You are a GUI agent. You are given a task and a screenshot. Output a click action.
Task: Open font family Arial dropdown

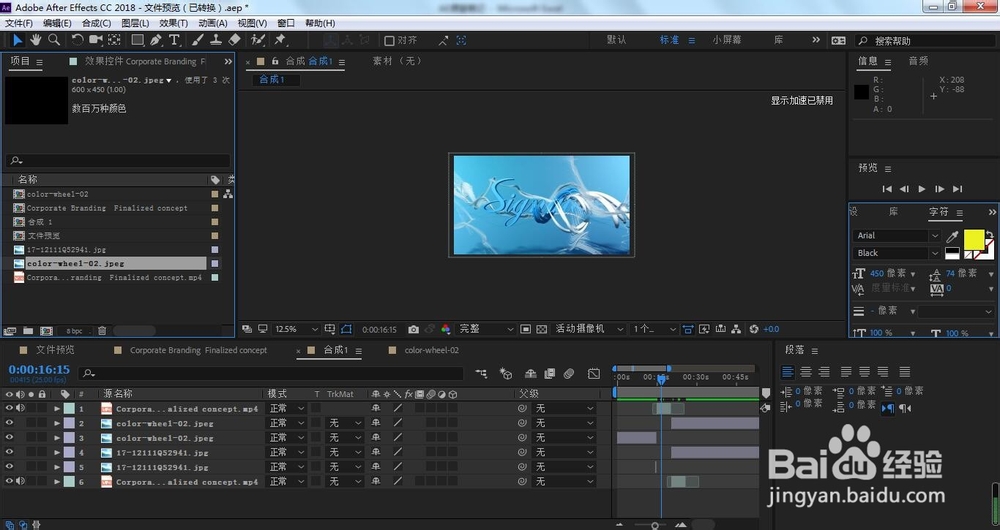coord(896,236)
